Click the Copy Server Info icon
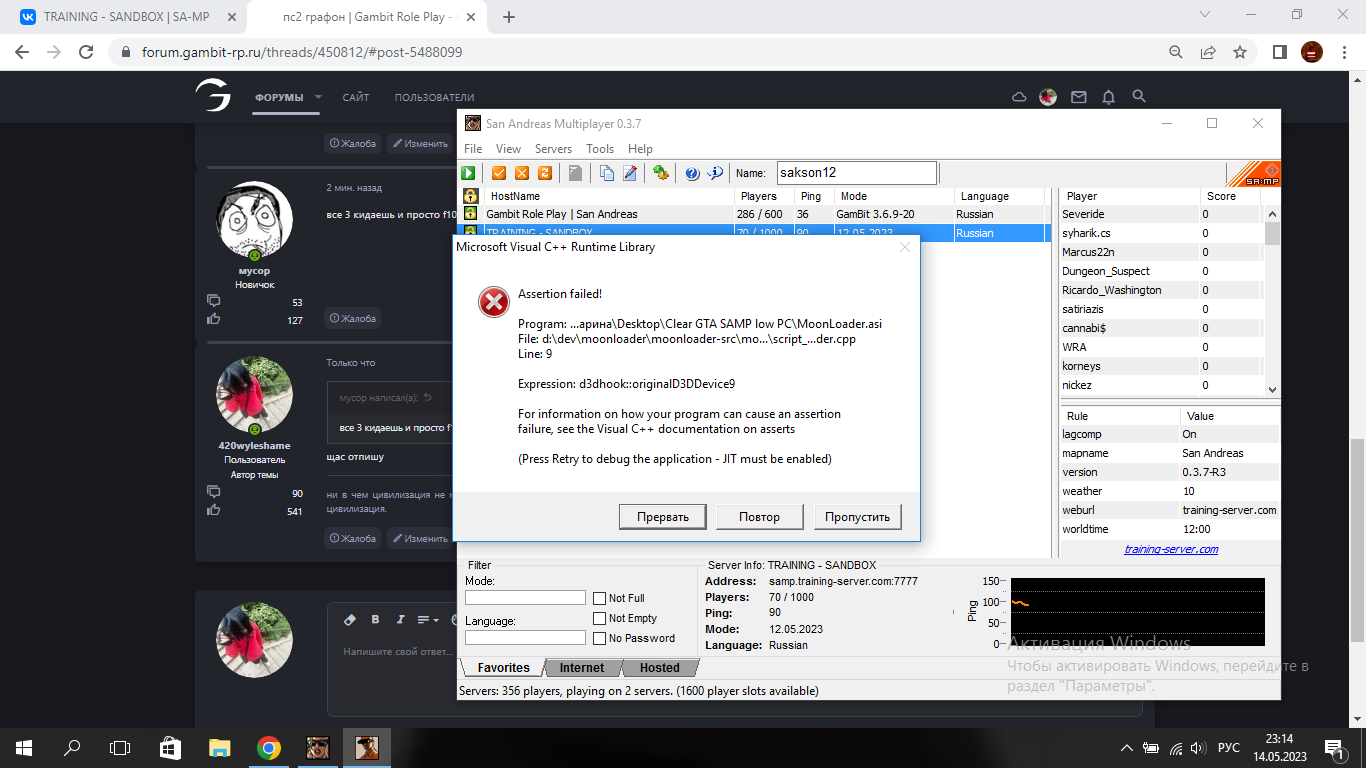Viewport: 1366px width, 768px height. (x=606, y=173)
